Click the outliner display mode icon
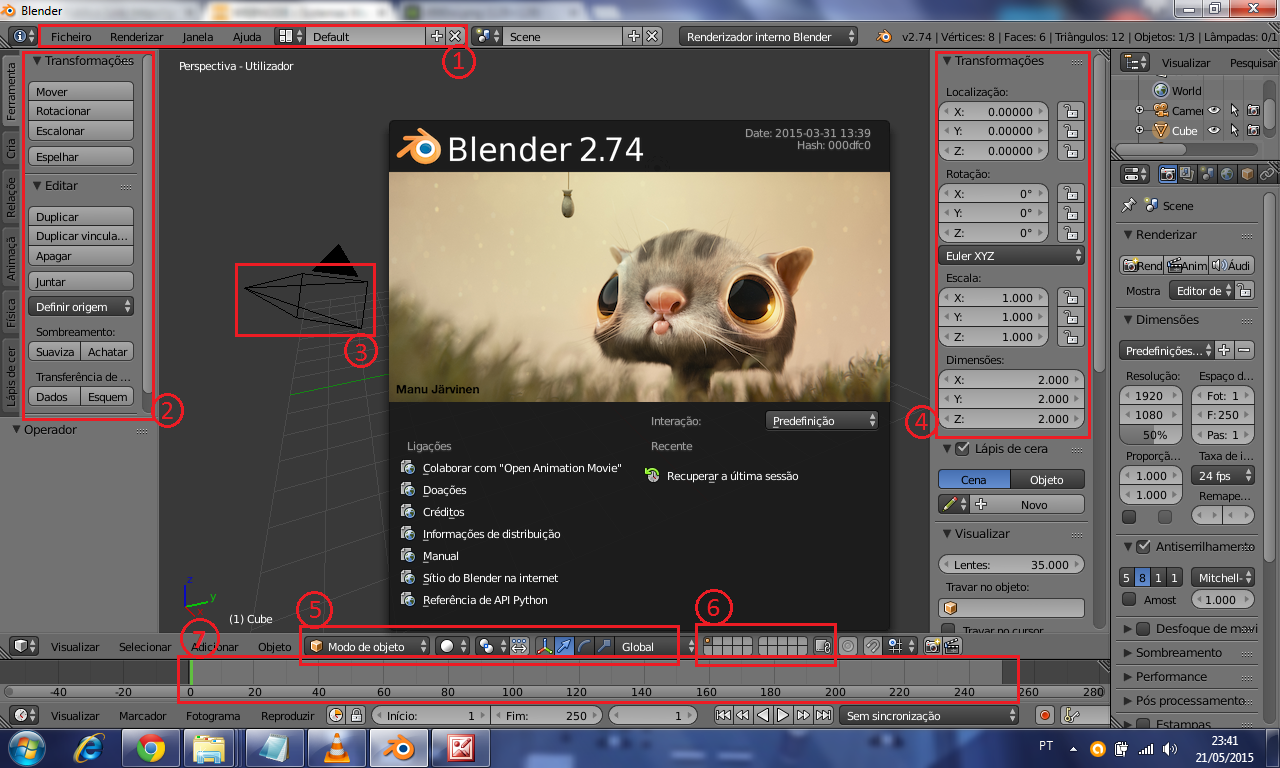 tap(1133, 61)
